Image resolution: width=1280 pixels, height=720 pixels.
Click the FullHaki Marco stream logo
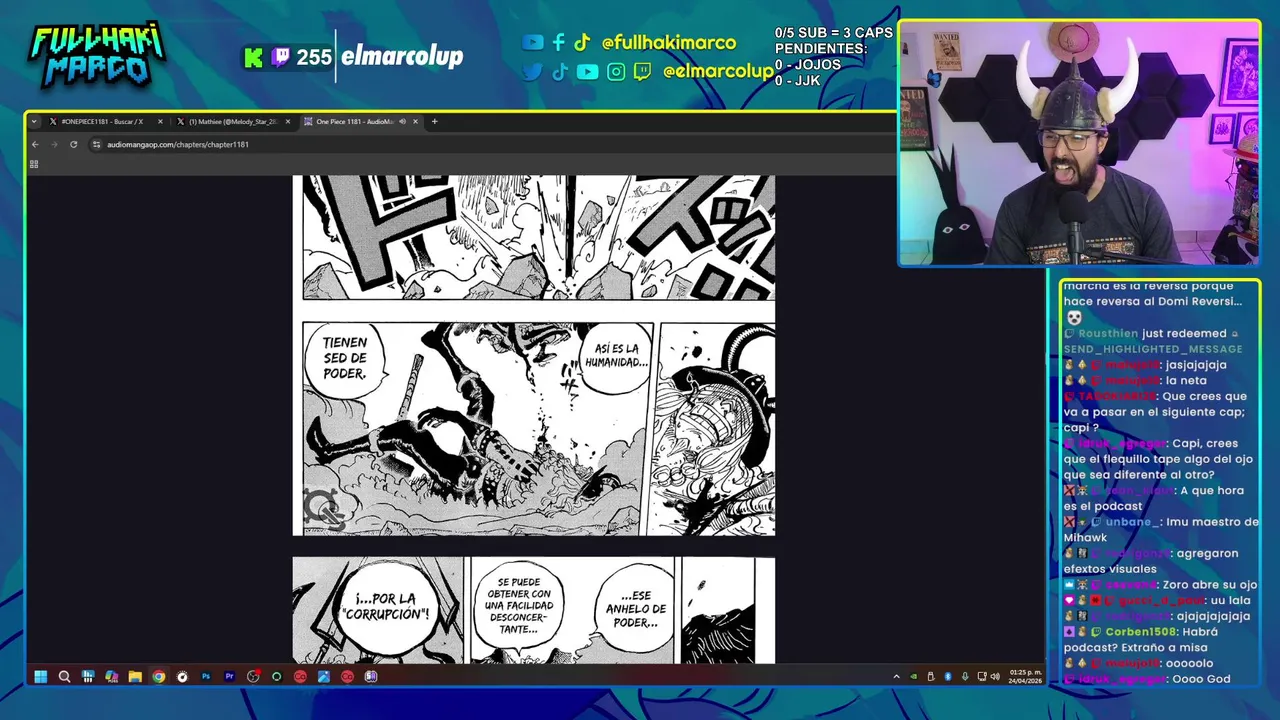tap(96, 56)
